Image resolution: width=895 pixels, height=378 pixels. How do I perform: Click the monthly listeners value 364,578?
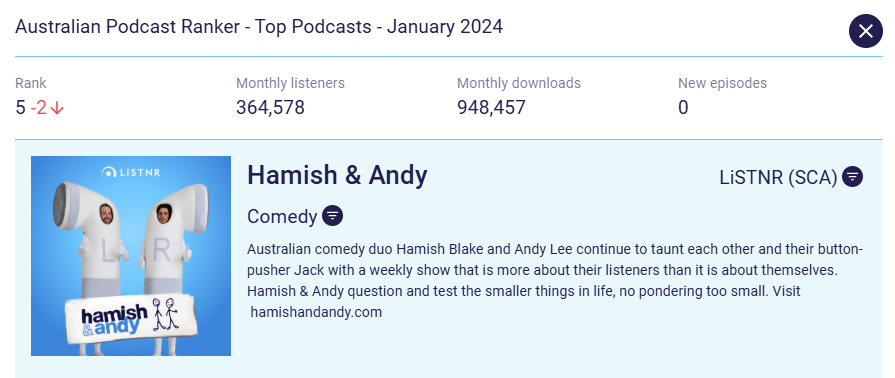(x=271, y=107)
